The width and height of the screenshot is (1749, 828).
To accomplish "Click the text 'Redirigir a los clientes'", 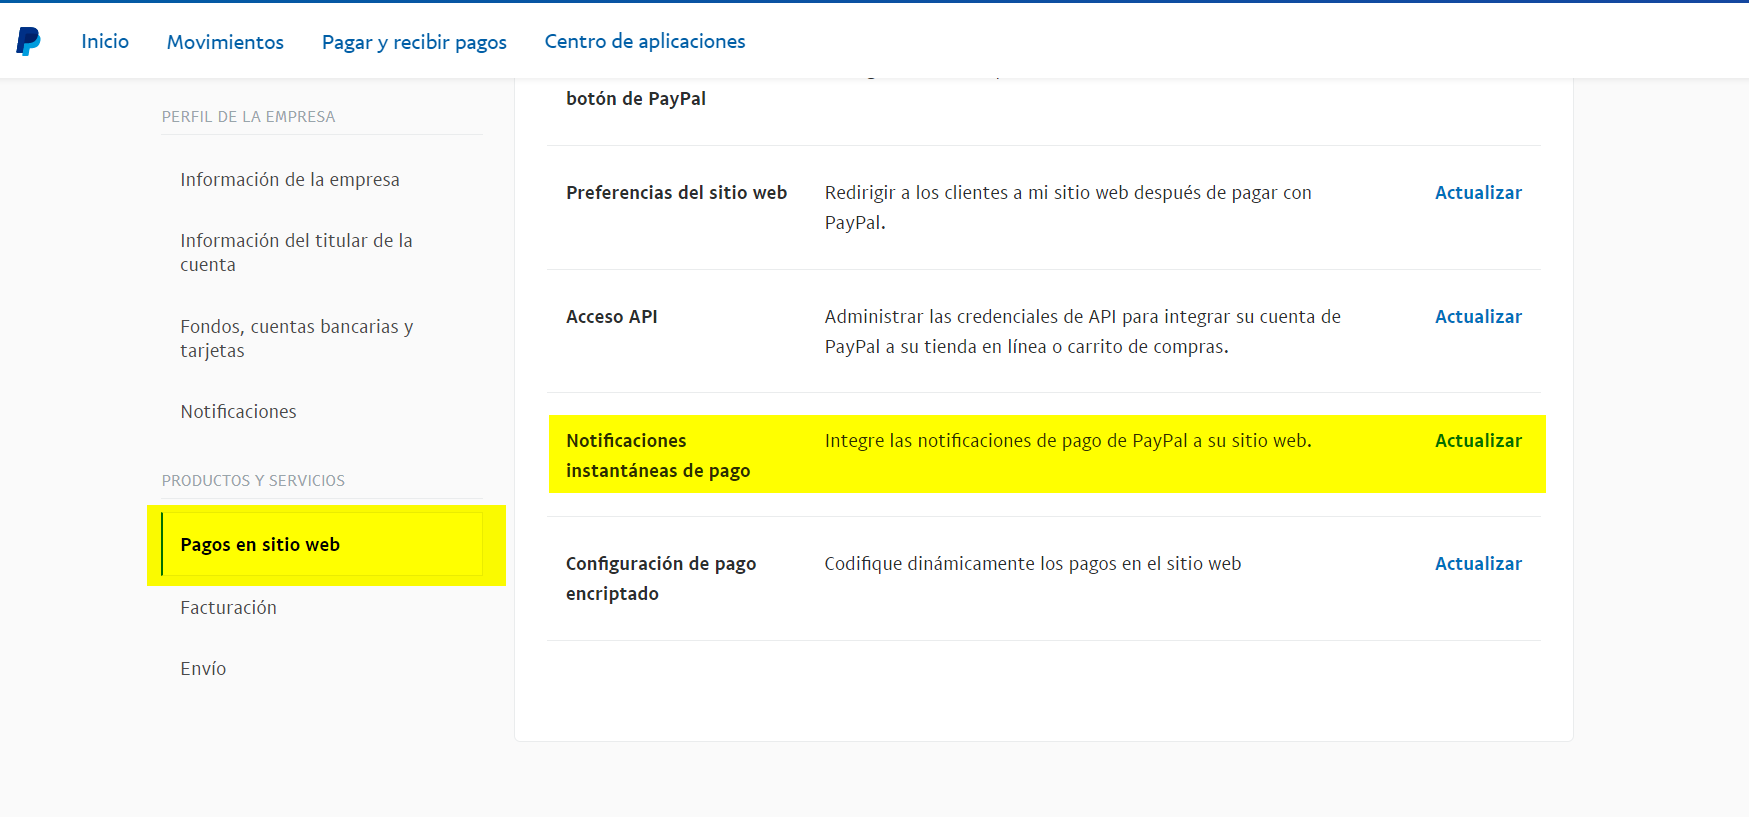I will tap(917, 193).
